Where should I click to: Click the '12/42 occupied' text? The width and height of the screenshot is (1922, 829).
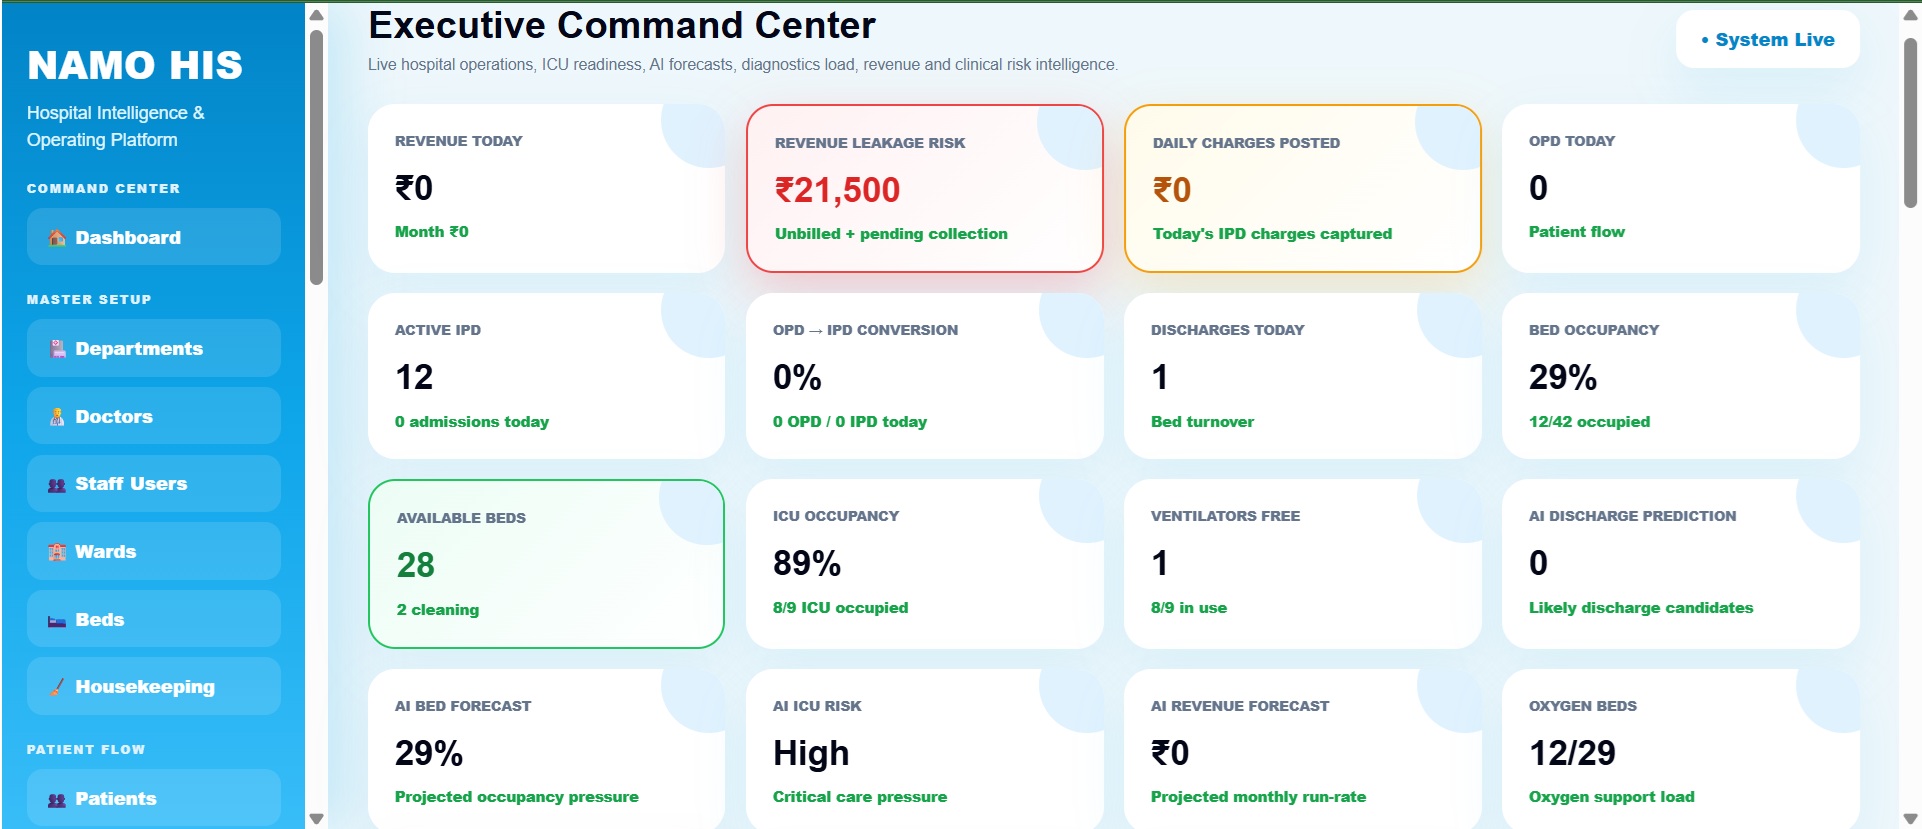(1590, 422)
